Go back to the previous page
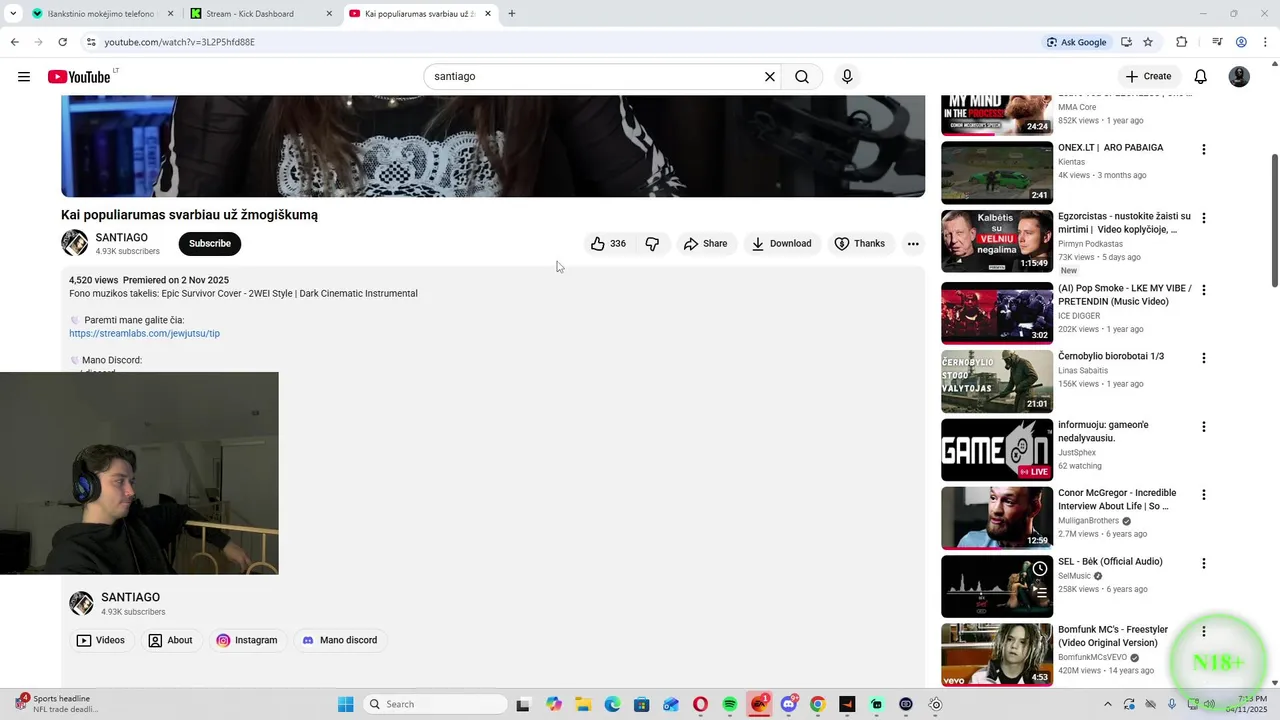 pos(14,42)
